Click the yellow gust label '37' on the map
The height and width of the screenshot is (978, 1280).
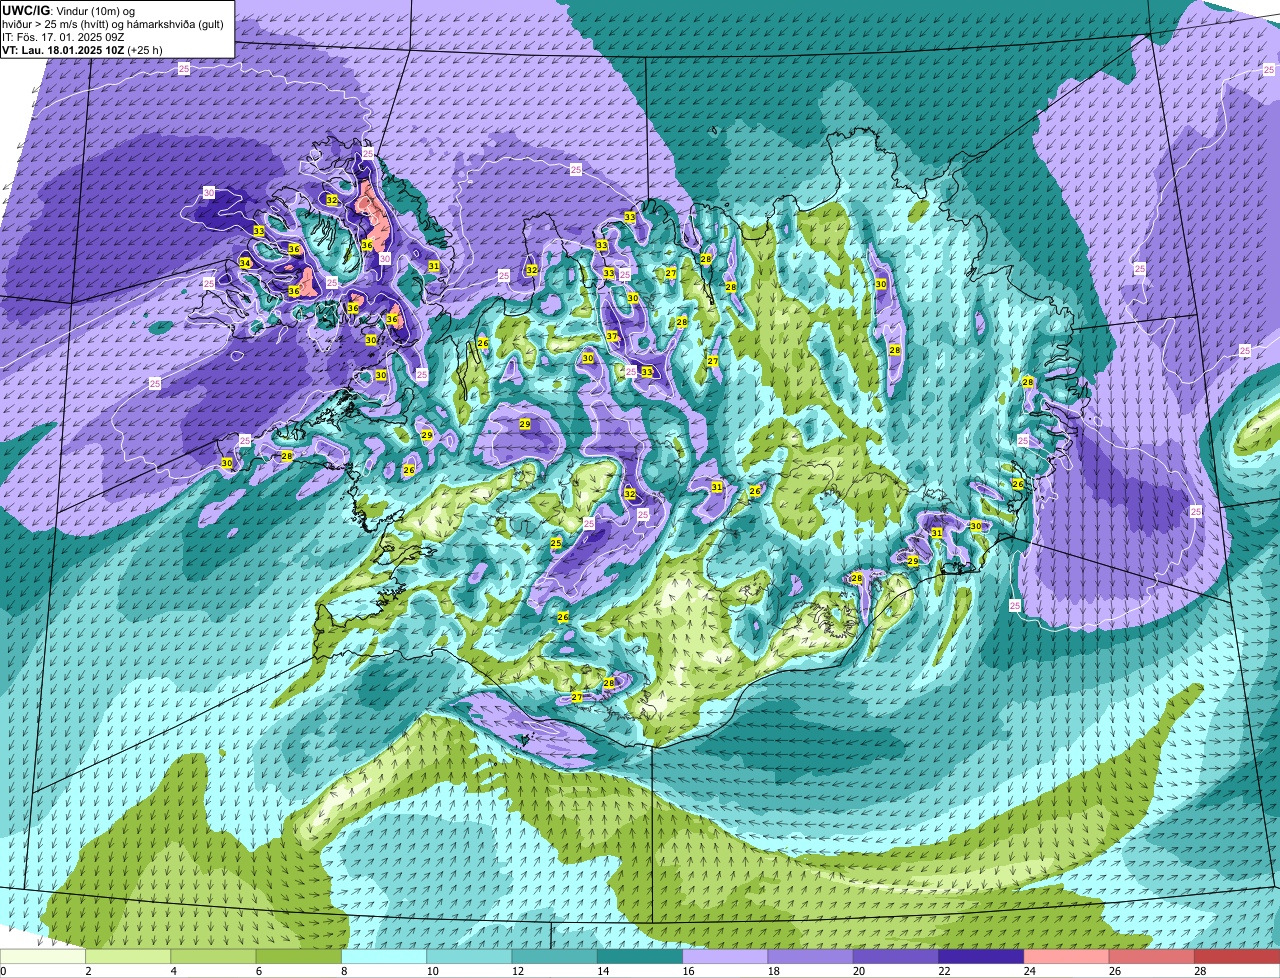[612, 336]
